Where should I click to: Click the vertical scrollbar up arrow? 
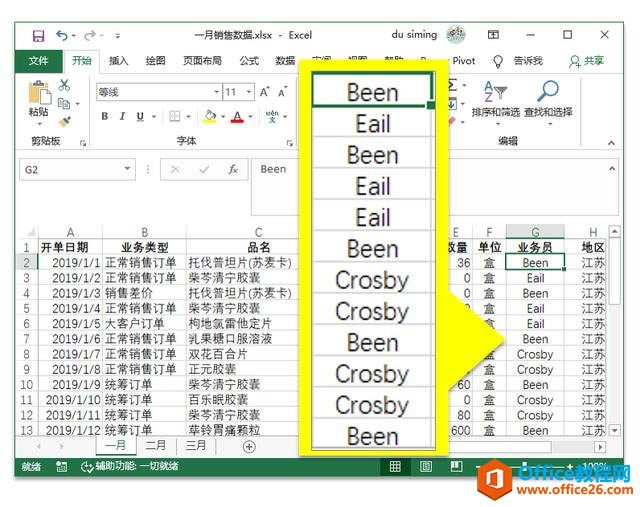tap(614, 231)
